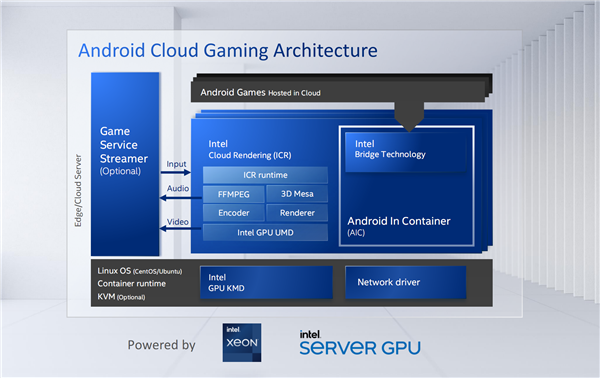Click the Input arrow pointing right
Viewport: 600px width, 378px height.
click(x=176, y=173)
